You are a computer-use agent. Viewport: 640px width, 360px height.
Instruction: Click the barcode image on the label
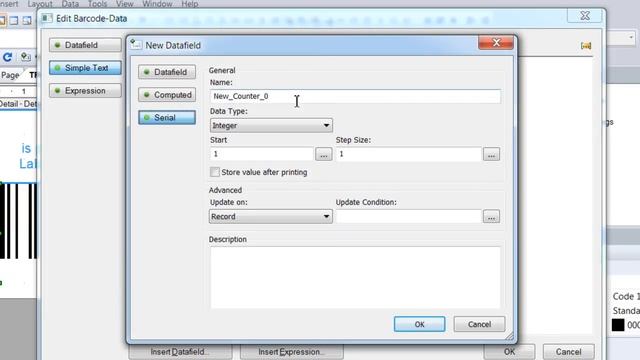point(18,221)
